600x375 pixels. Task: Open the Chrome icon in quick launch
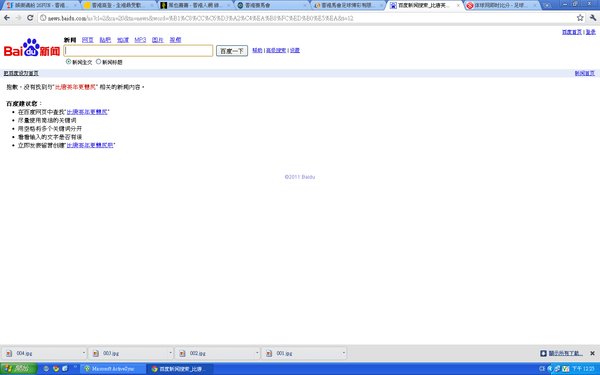click(x=56, y=369)
